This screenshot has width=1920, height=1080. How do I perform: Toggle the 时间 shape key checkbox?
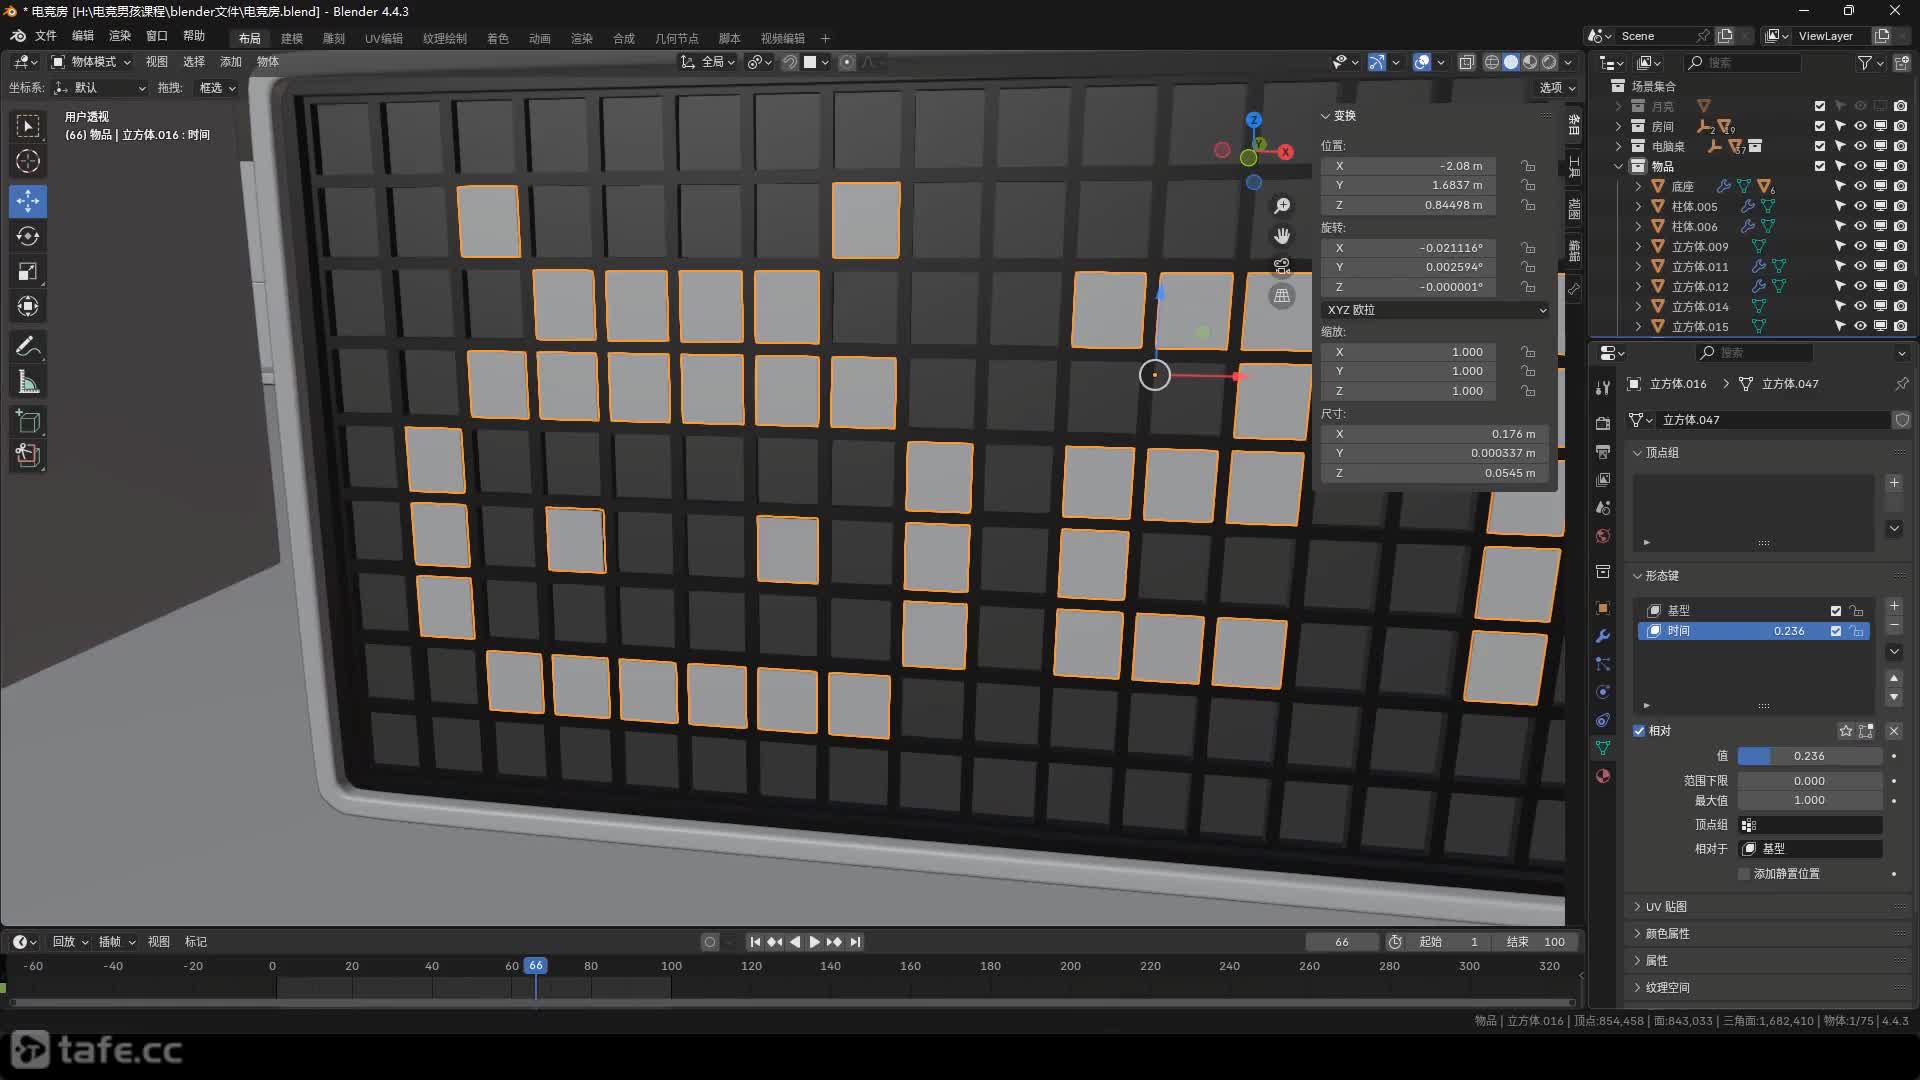coord(1836,631)
